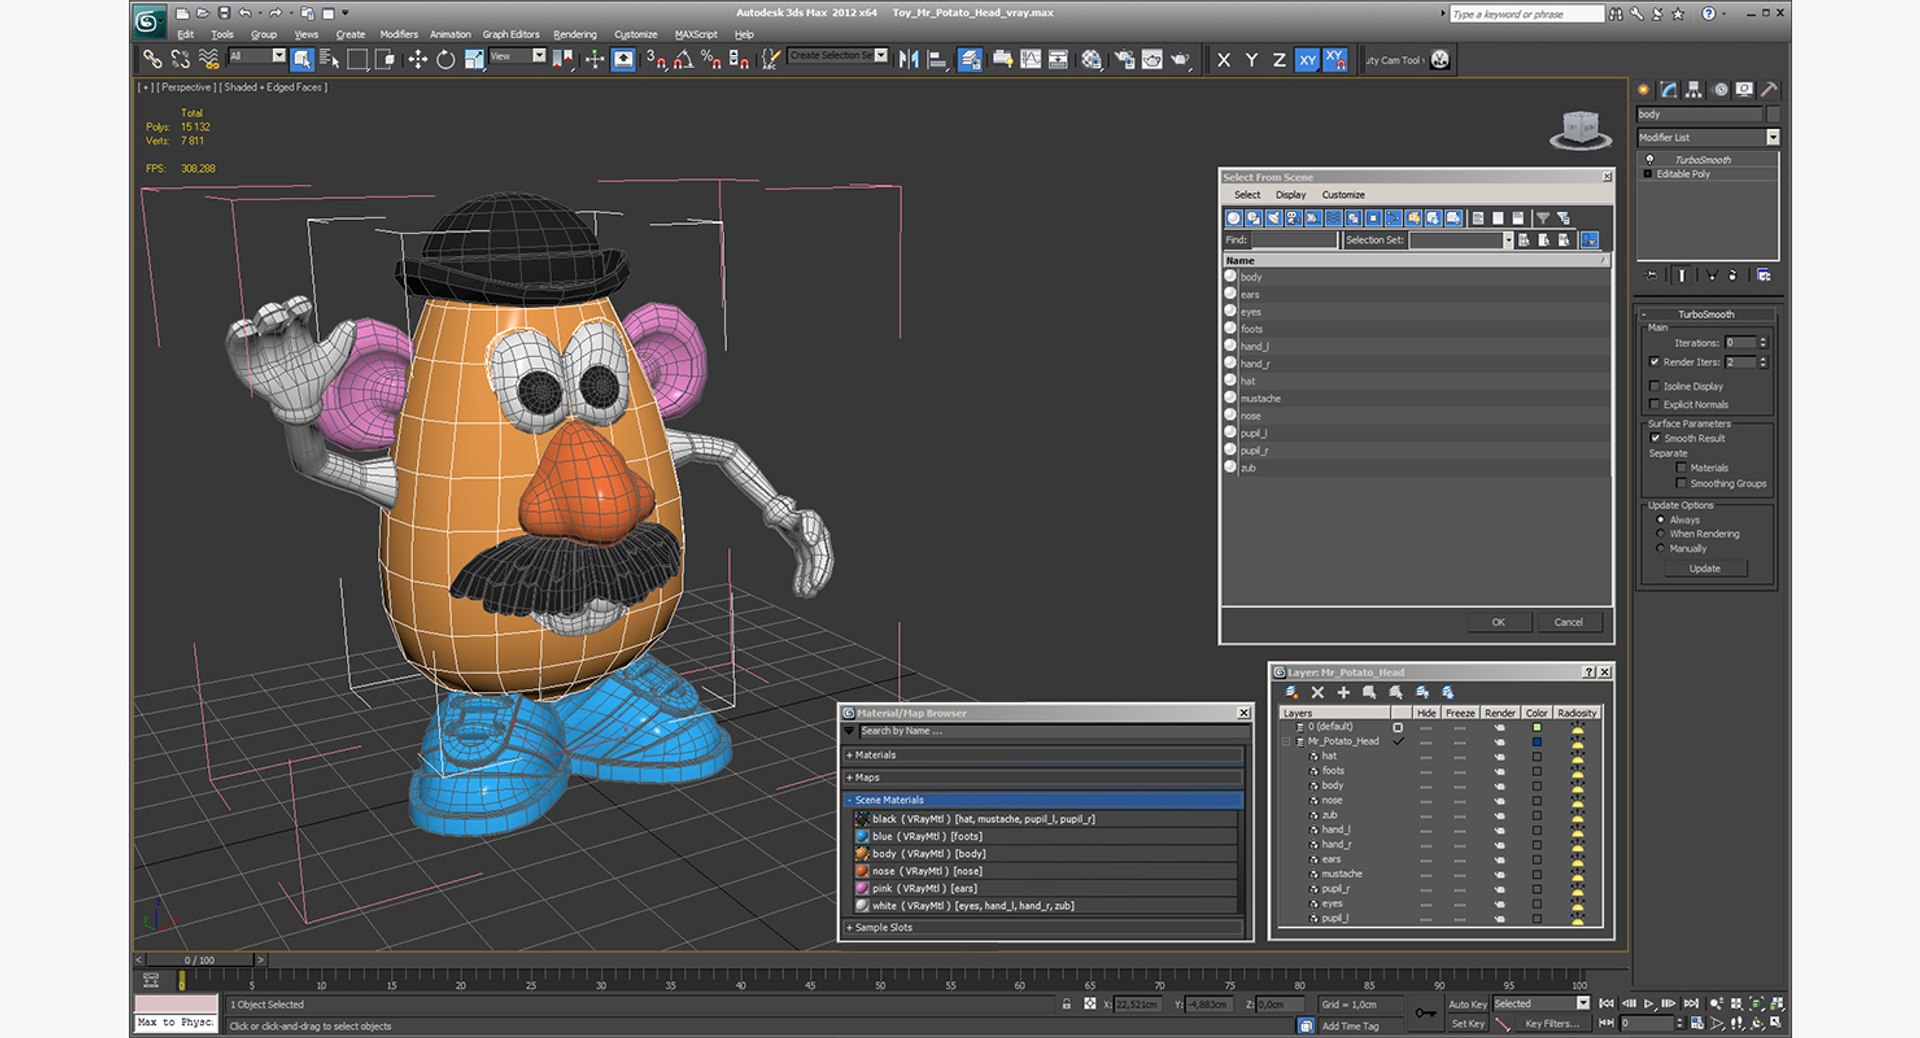Click the render teapot icon
Image resolution: width=1920 pixels, height=1038 pixels.
1181,59
